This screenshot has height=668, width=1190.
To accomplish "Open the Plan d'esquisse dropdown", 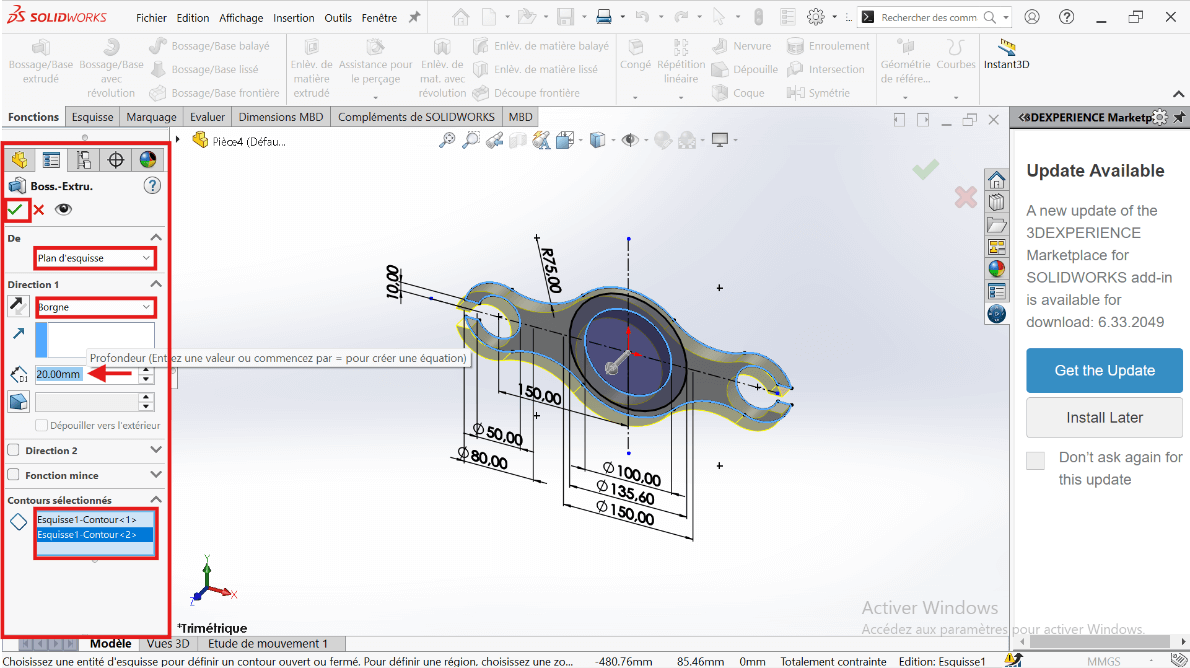I will point(95,258).
